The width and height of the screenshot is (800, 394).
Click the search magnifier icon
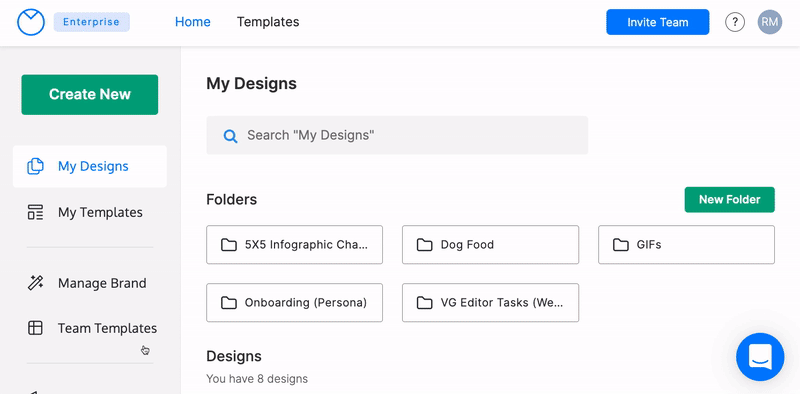click(x=231, y=136)
